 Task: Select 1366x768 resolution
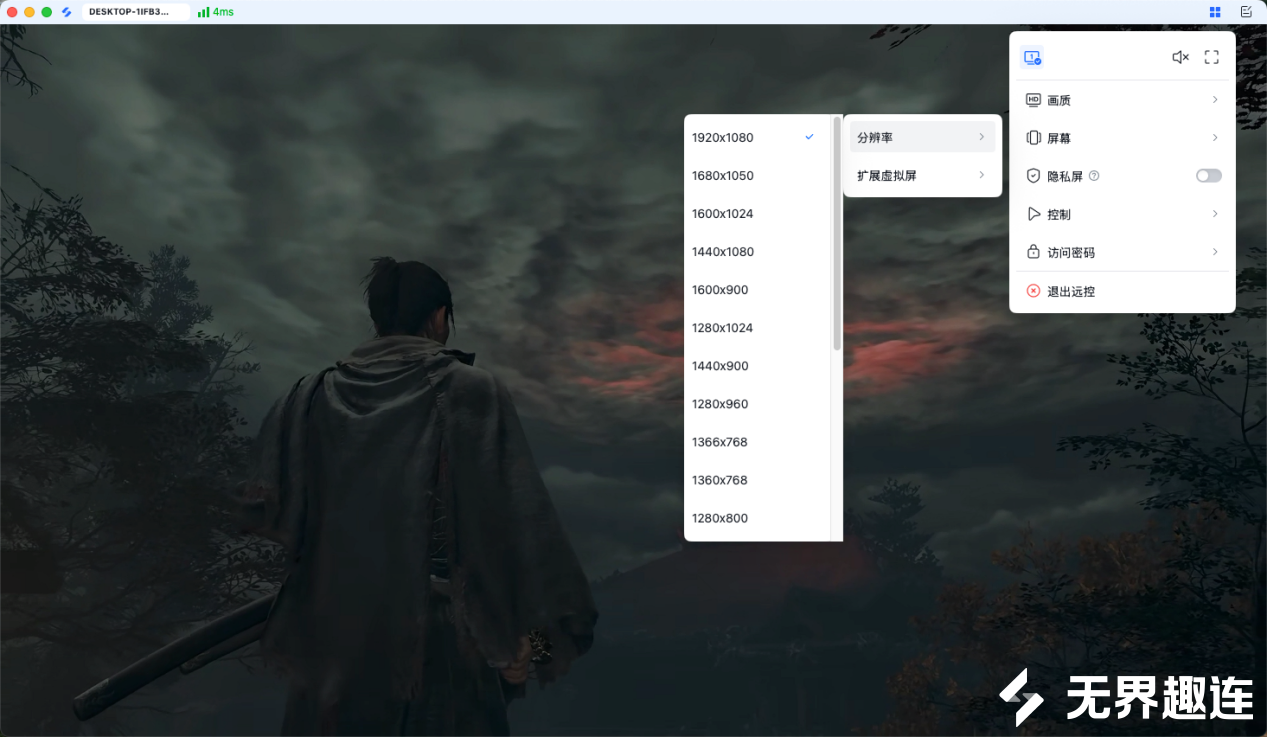point(757,441)
